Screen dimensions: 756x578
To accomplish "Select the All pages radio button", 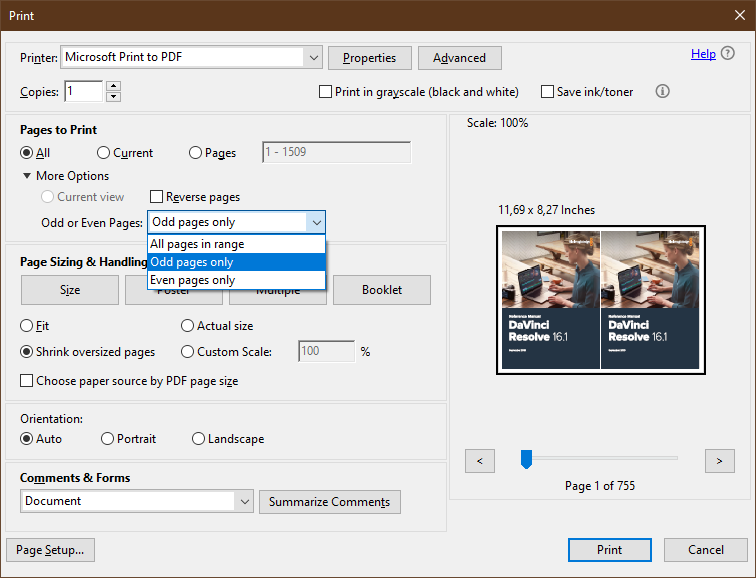I will coord(27,153).
